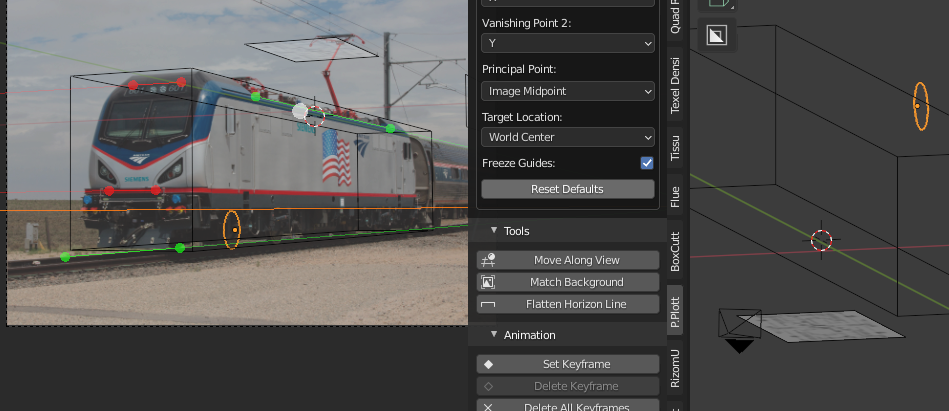The width and height of the screenshot is (949, 411).
Task: Uncheck the Freeze Guides checkbox
Action: pyautogui.click(x=647, y=163)
